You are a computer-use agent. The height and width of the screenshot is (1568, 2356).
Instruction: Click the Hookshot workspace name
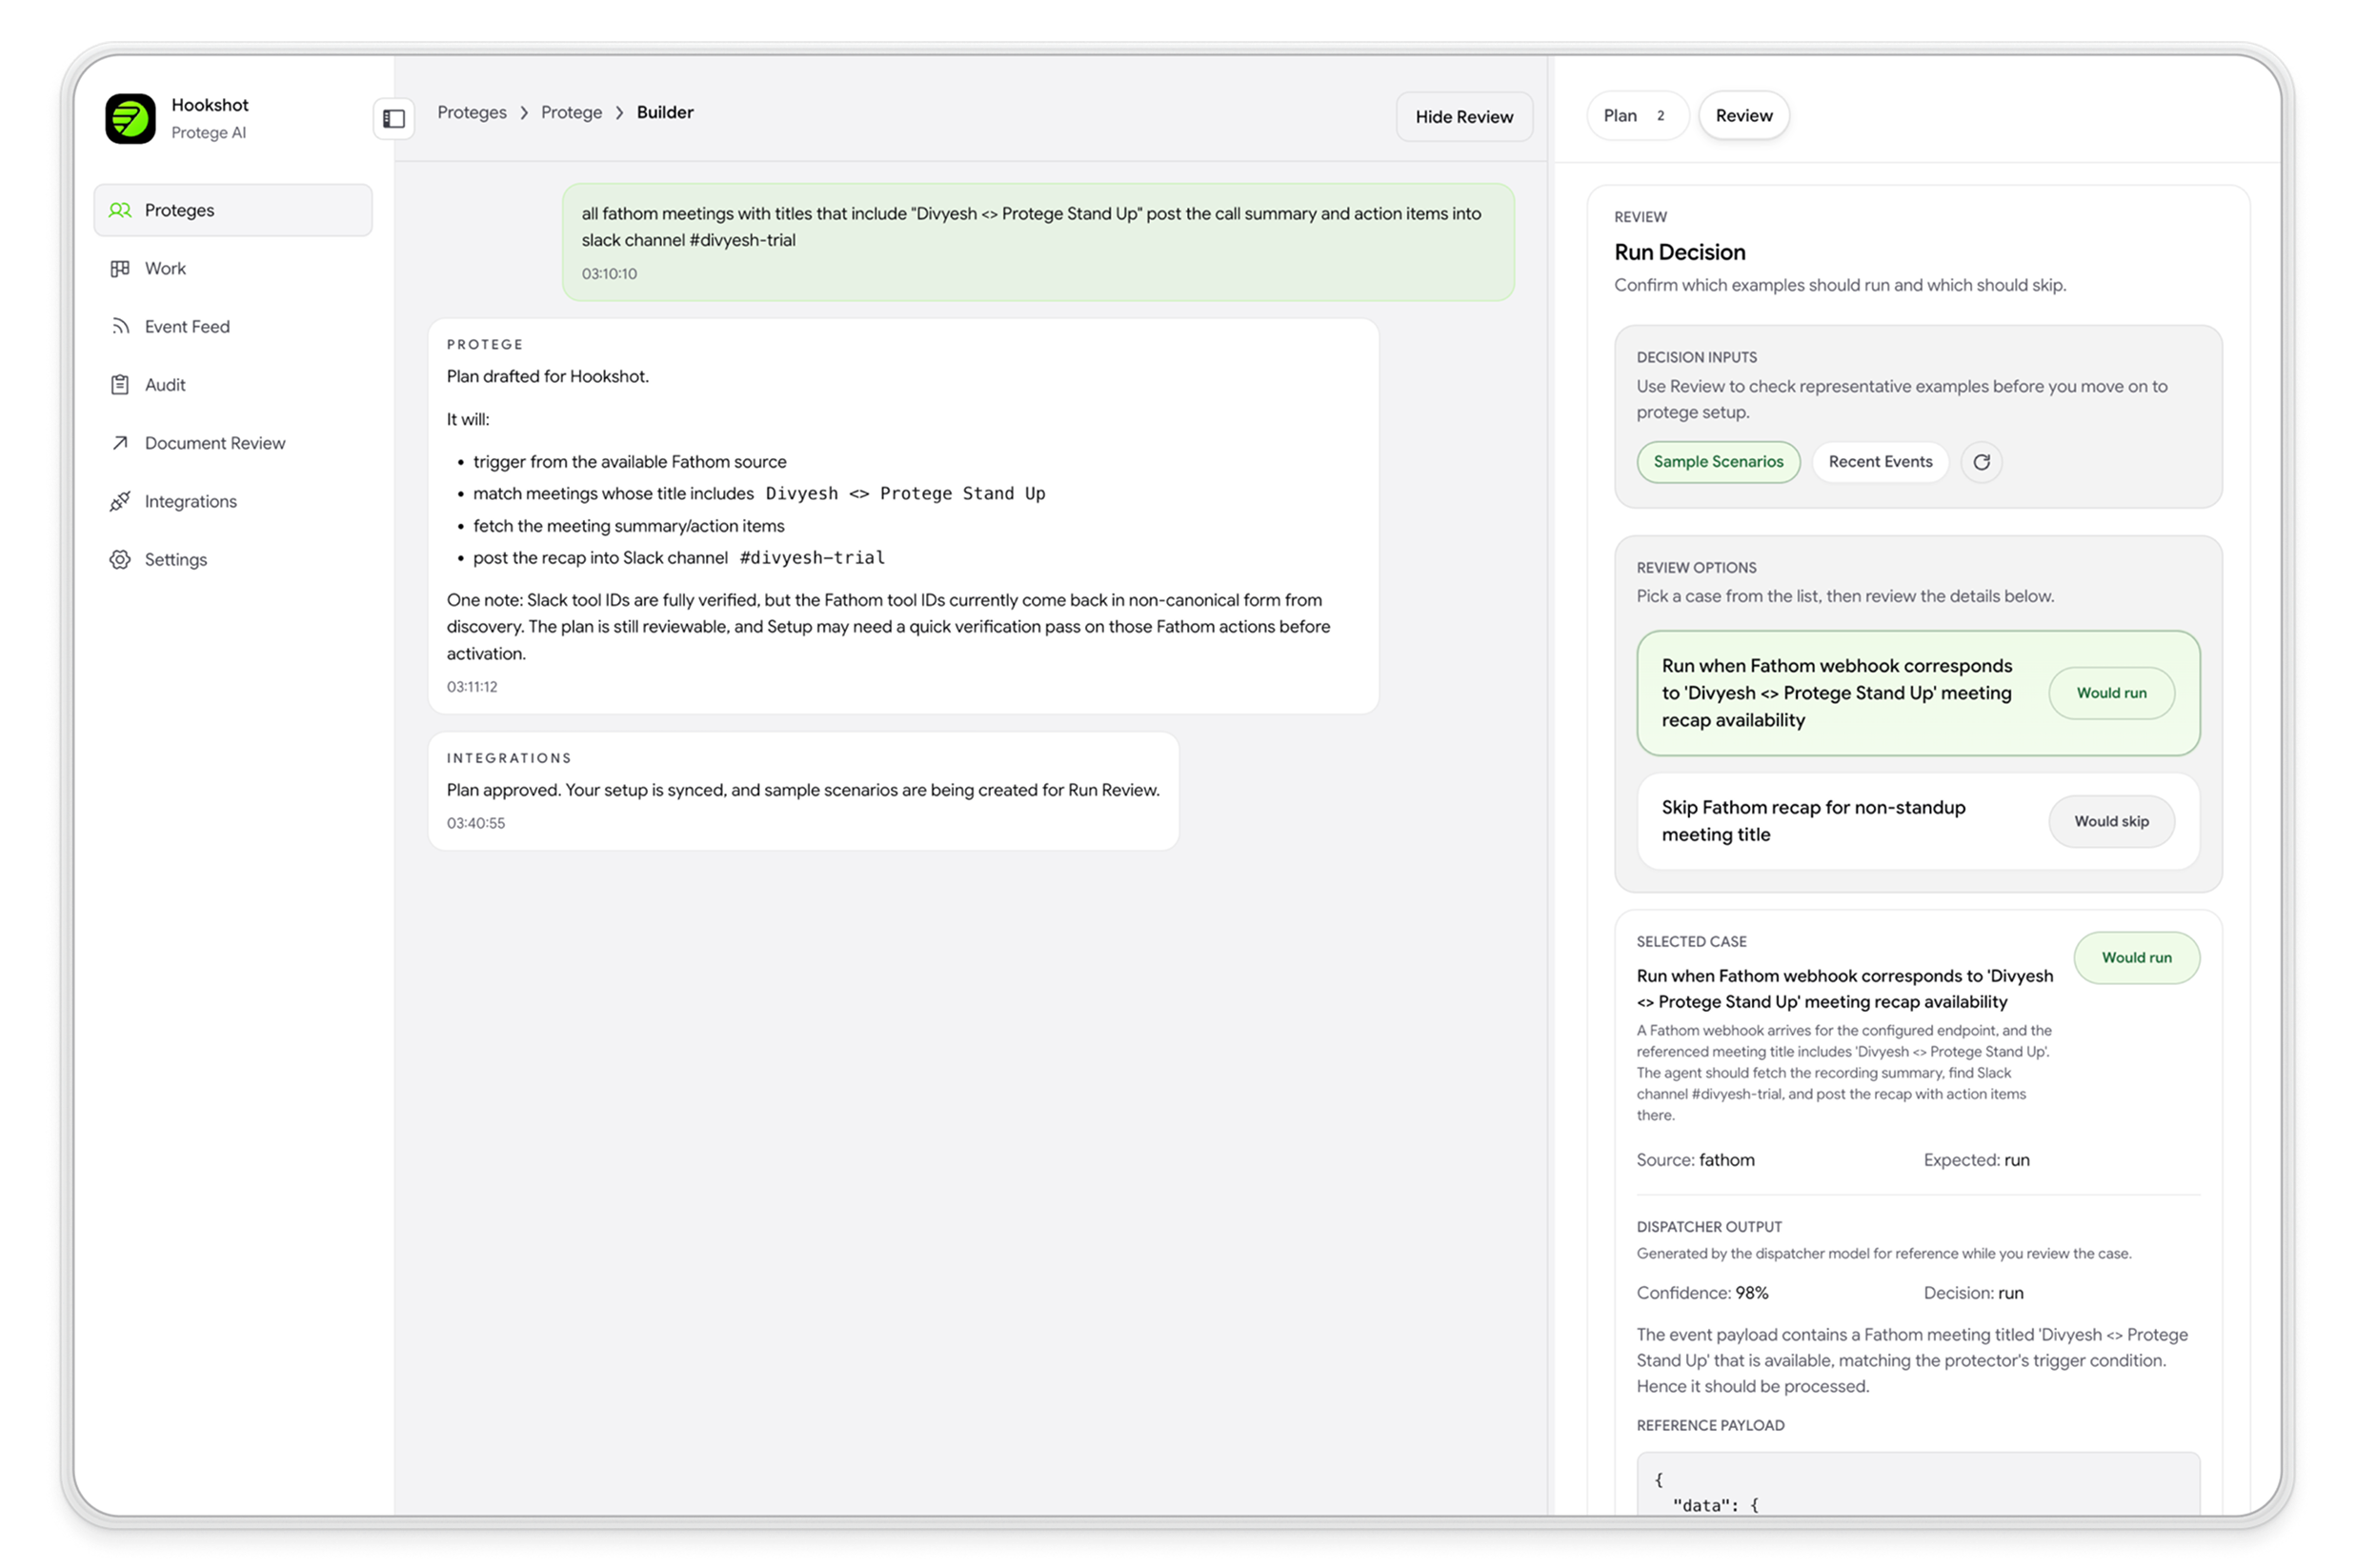pyautogui.click(x=209, y=105)
